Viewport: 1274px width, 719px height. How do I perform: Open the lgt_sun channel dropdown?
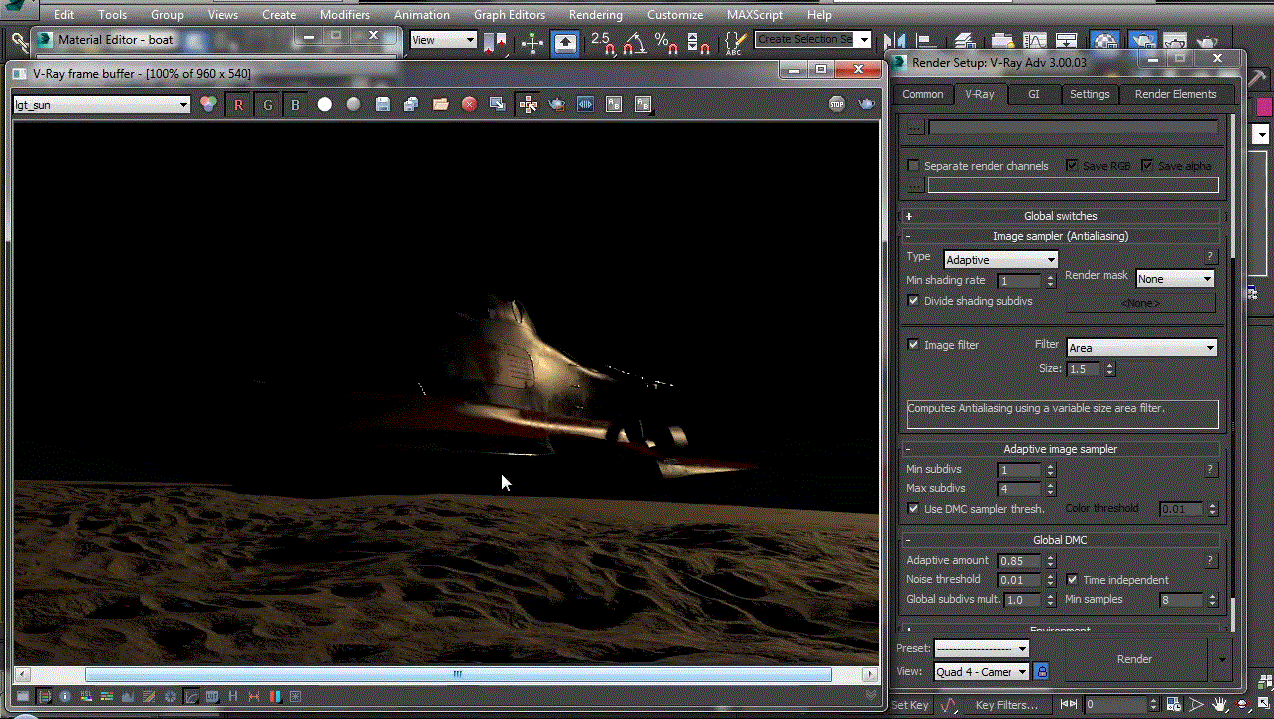click(101, 104)
